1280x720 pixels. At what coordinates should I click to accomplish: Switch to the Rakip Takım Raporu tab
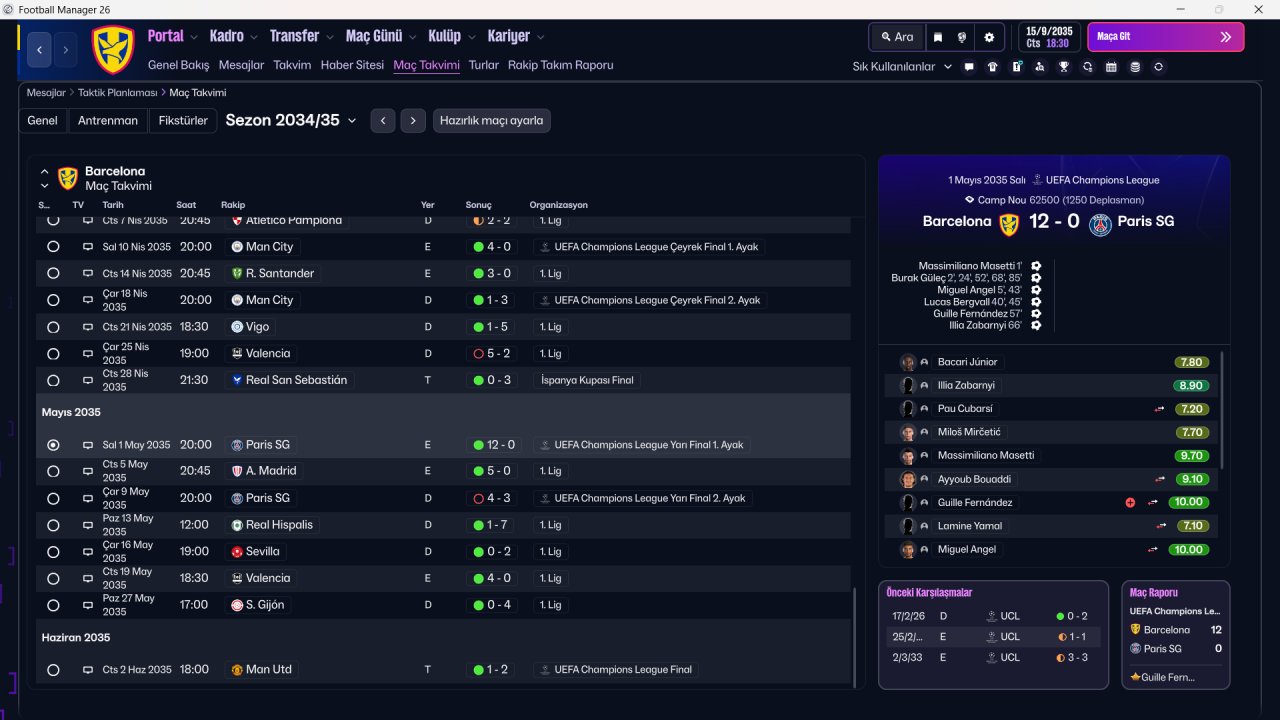point(561,65)
